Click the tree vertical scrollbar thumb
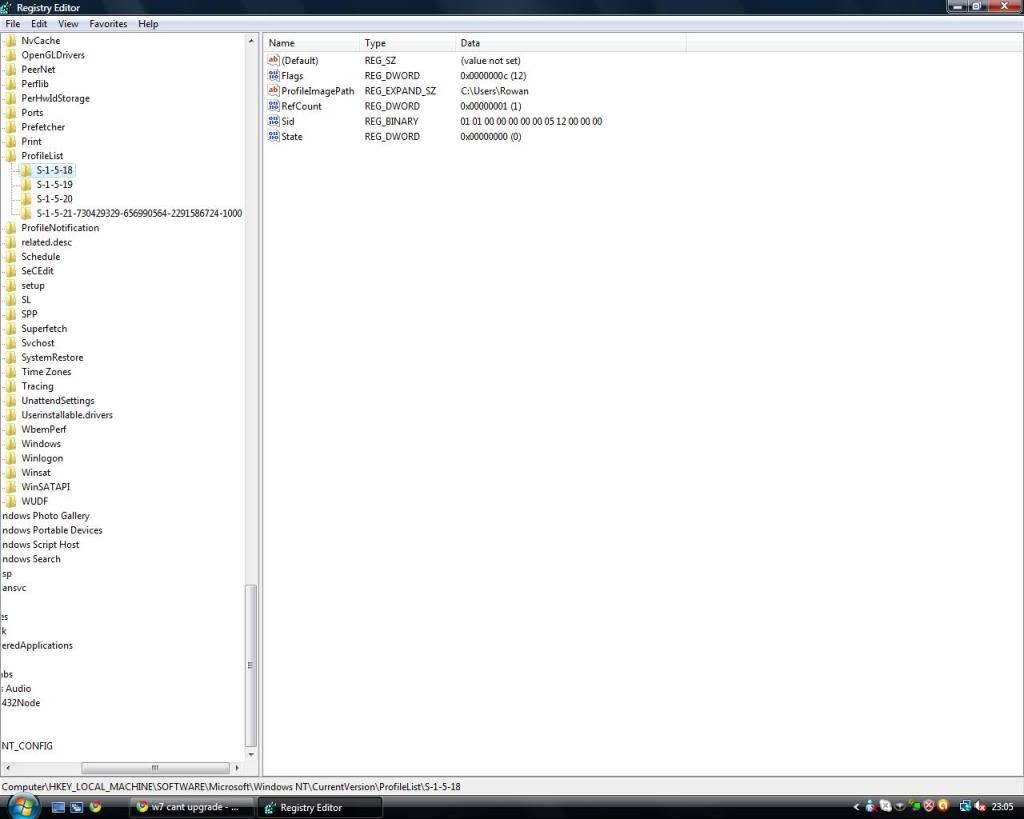1024x819 pixels. point(251,666)
